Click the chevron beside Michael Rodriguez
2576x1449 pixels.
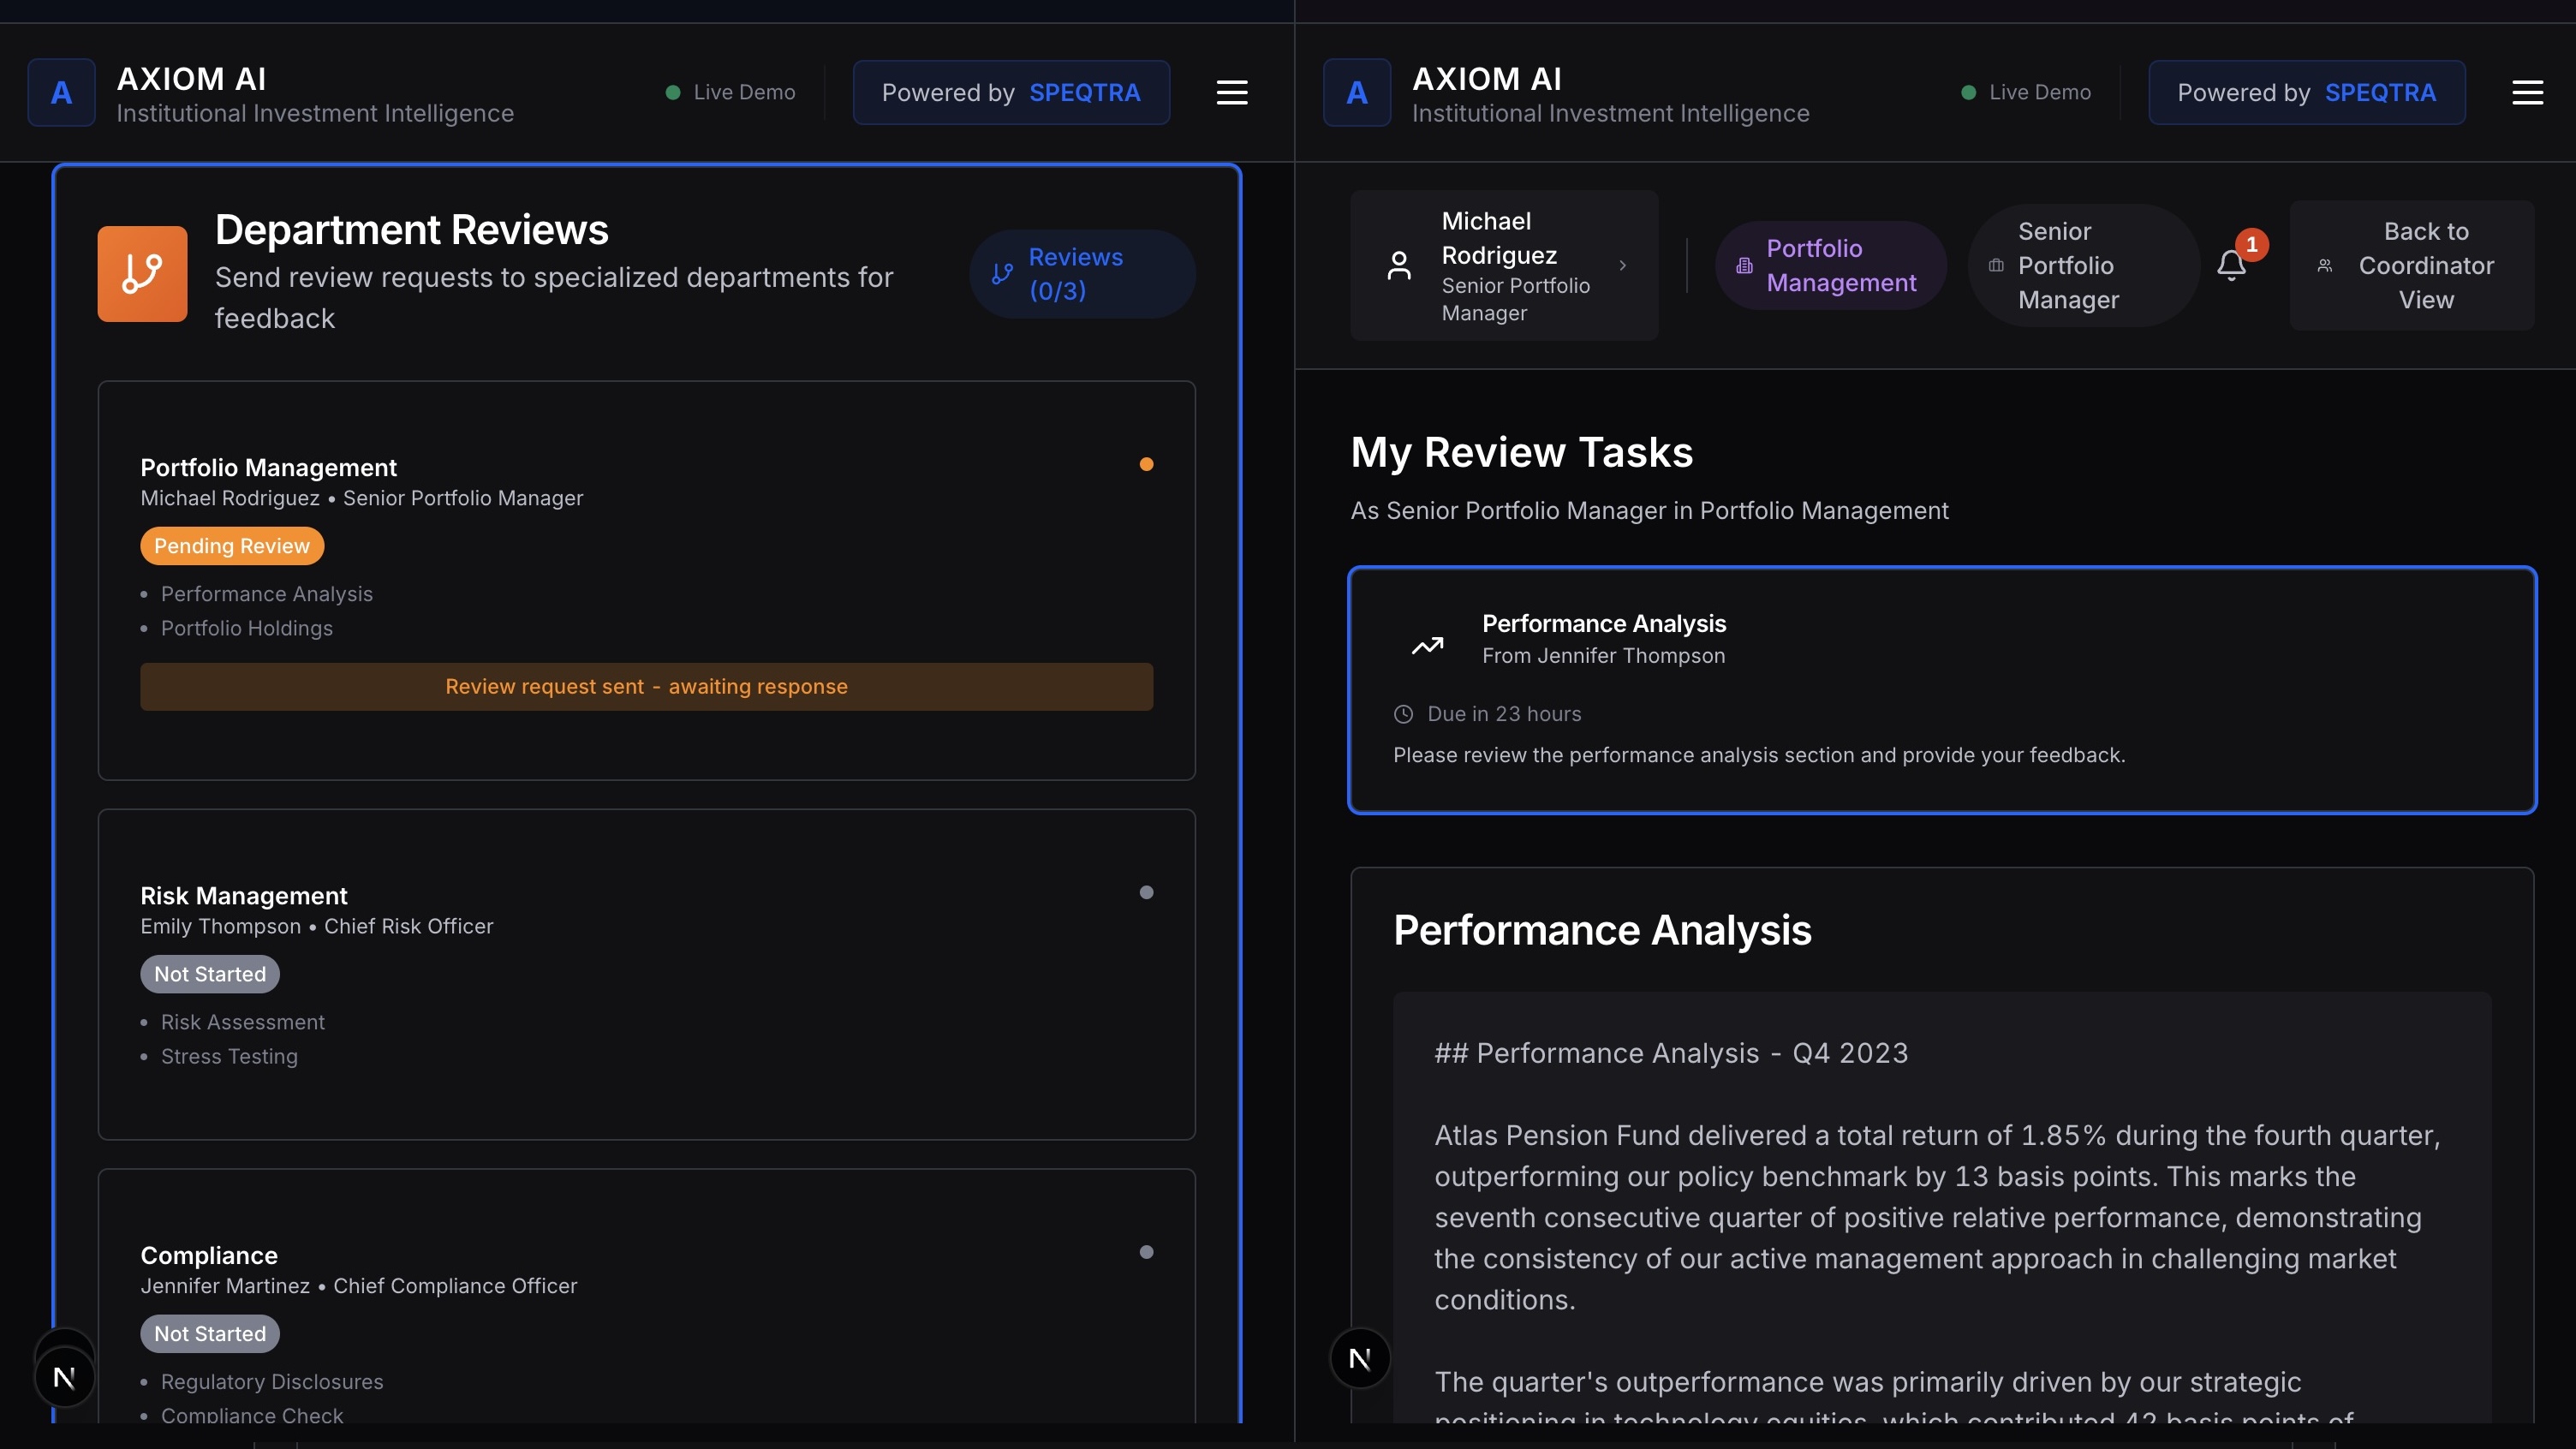point(1622,265)
